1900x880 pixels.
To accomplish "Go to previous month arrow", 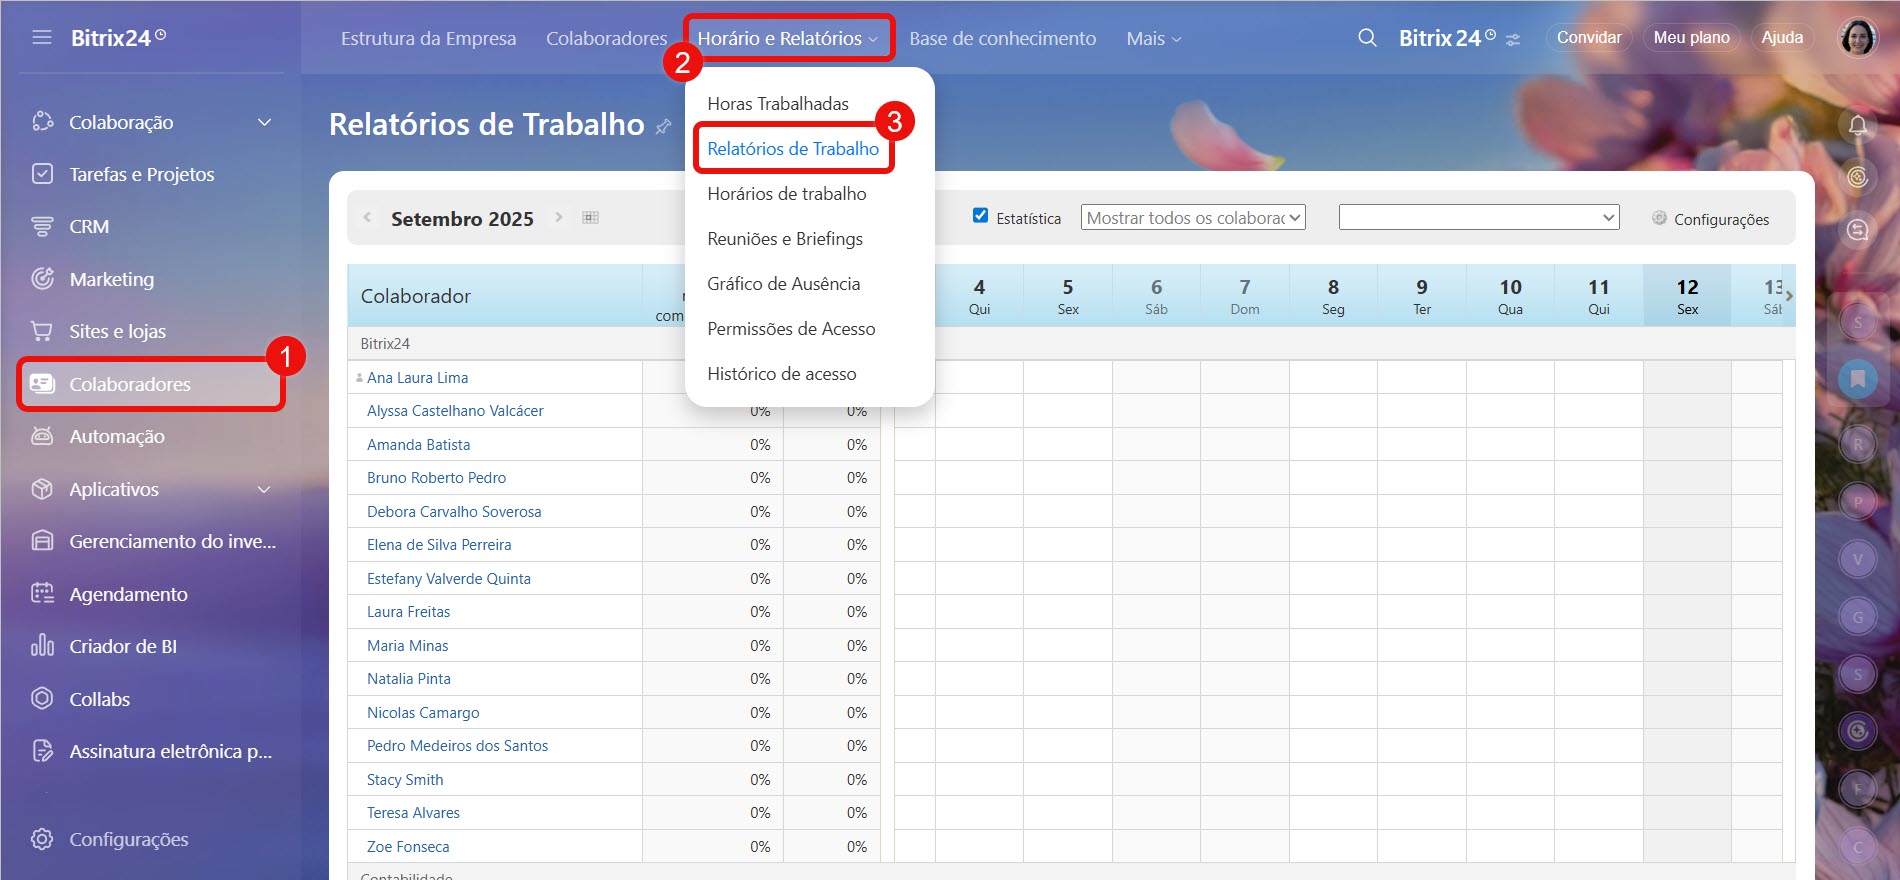I will [x=367, y=218].
